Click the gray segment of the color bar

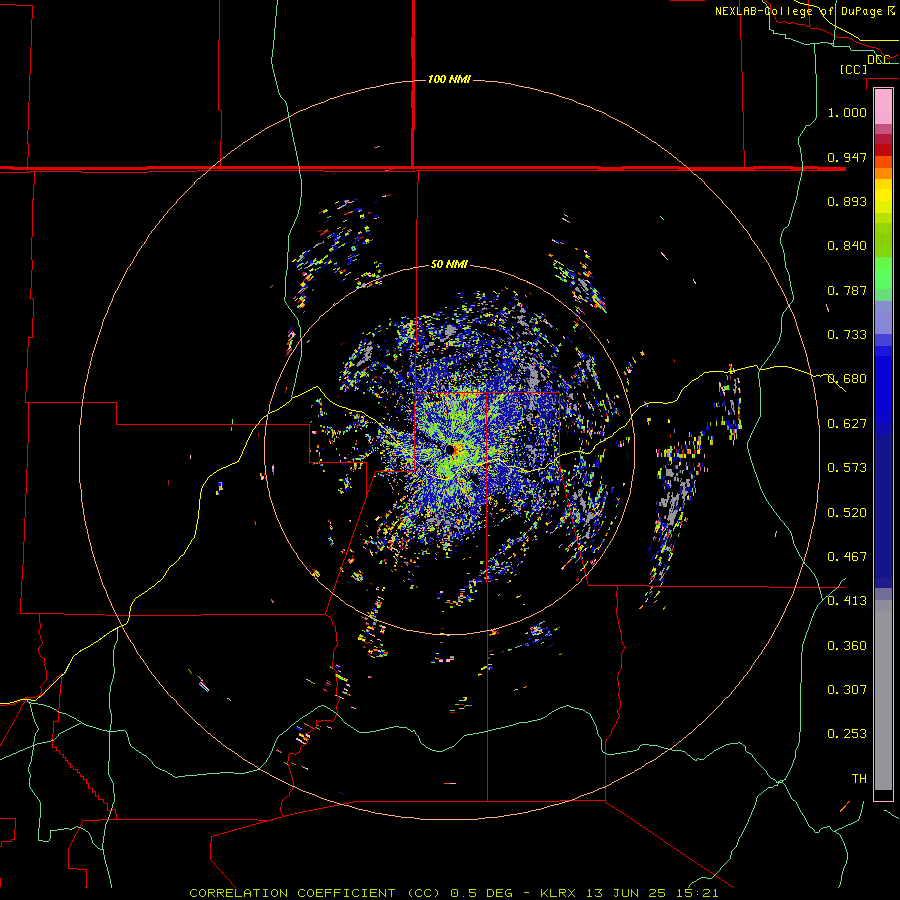pos(883,695)
